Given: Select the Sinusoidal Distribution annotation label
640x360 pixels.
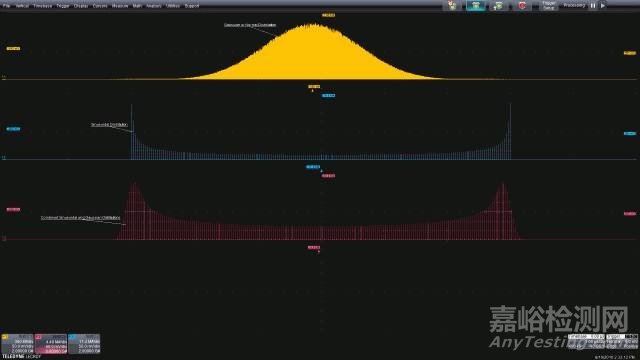Looking at the screenshot, I should click(109, 124).
